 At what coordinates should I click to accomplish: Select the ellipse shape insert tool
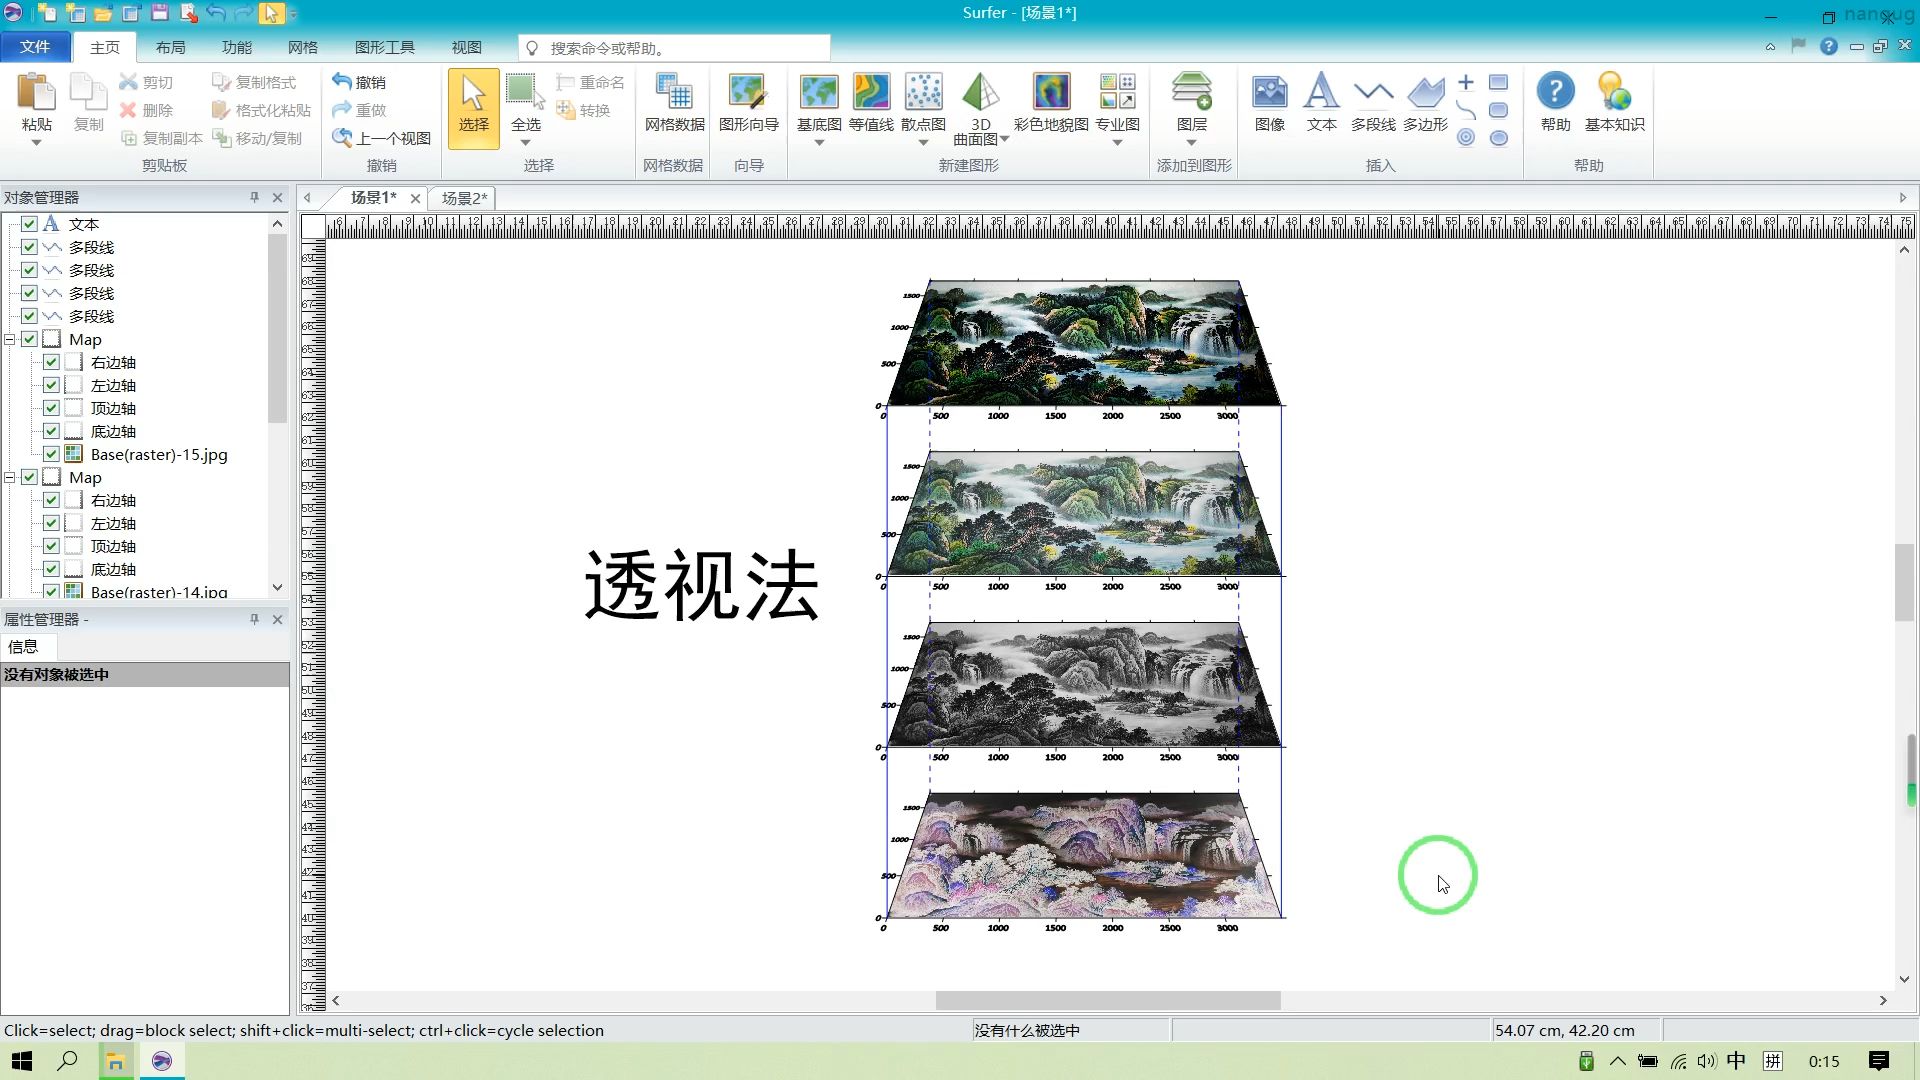point(1498,138)
